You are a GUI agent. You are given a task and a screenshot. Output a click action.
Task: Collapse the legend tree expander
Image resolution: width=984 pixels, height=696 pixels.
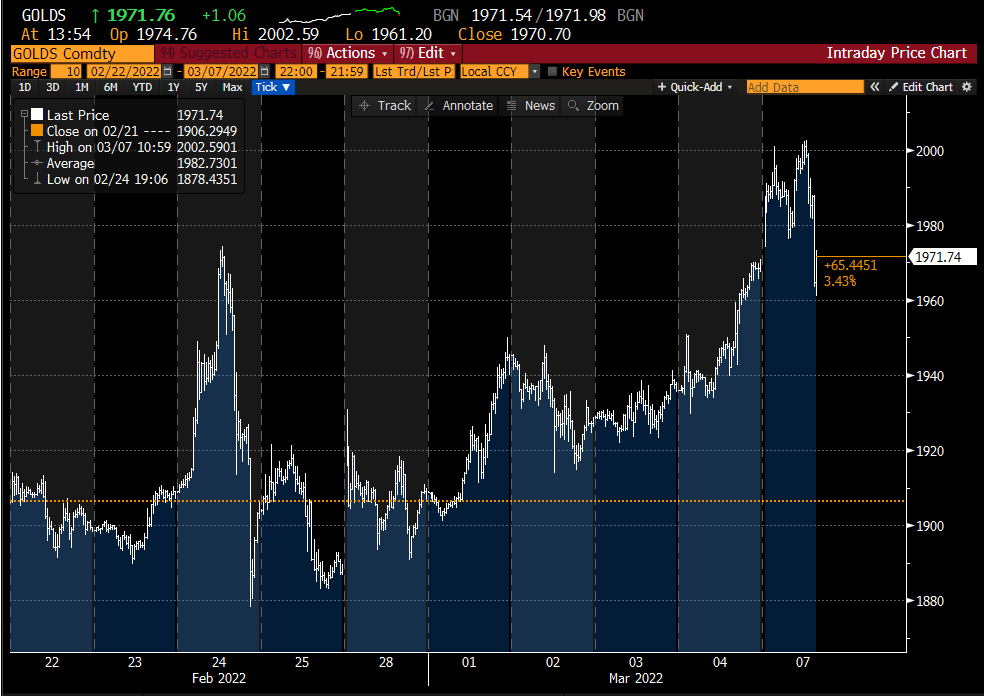[x=24, y=114]
